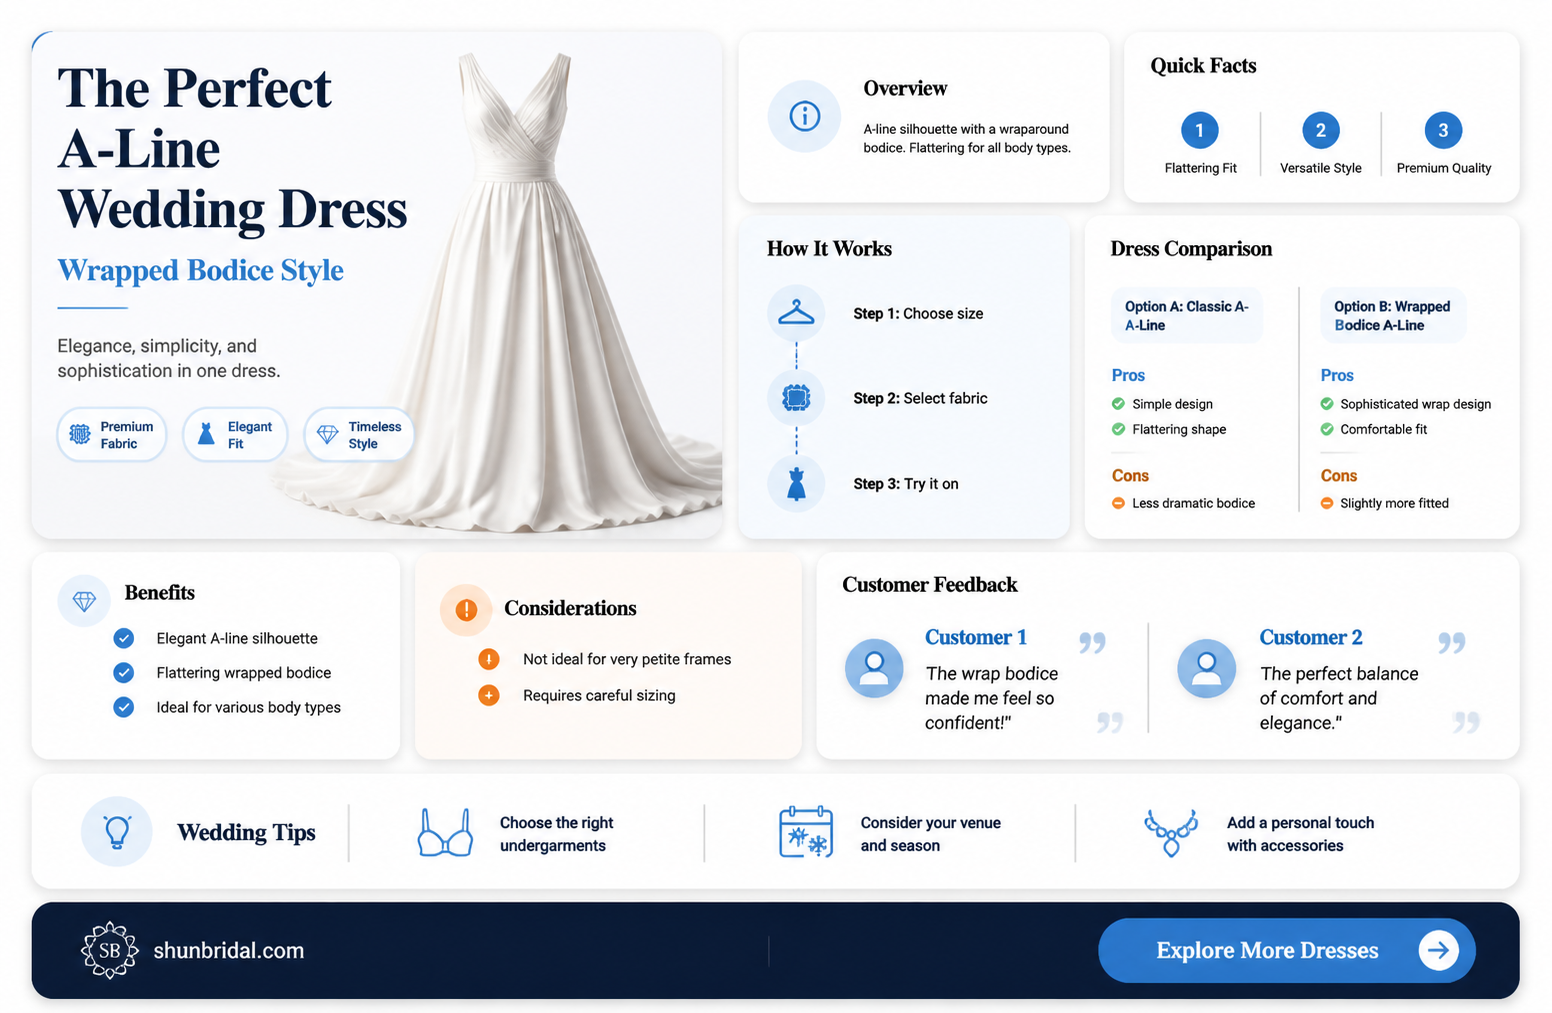The width and height of the screenshot is (1552, 1013).
Task: Click the Dress Comparison heading
Action: (1191, 249)
